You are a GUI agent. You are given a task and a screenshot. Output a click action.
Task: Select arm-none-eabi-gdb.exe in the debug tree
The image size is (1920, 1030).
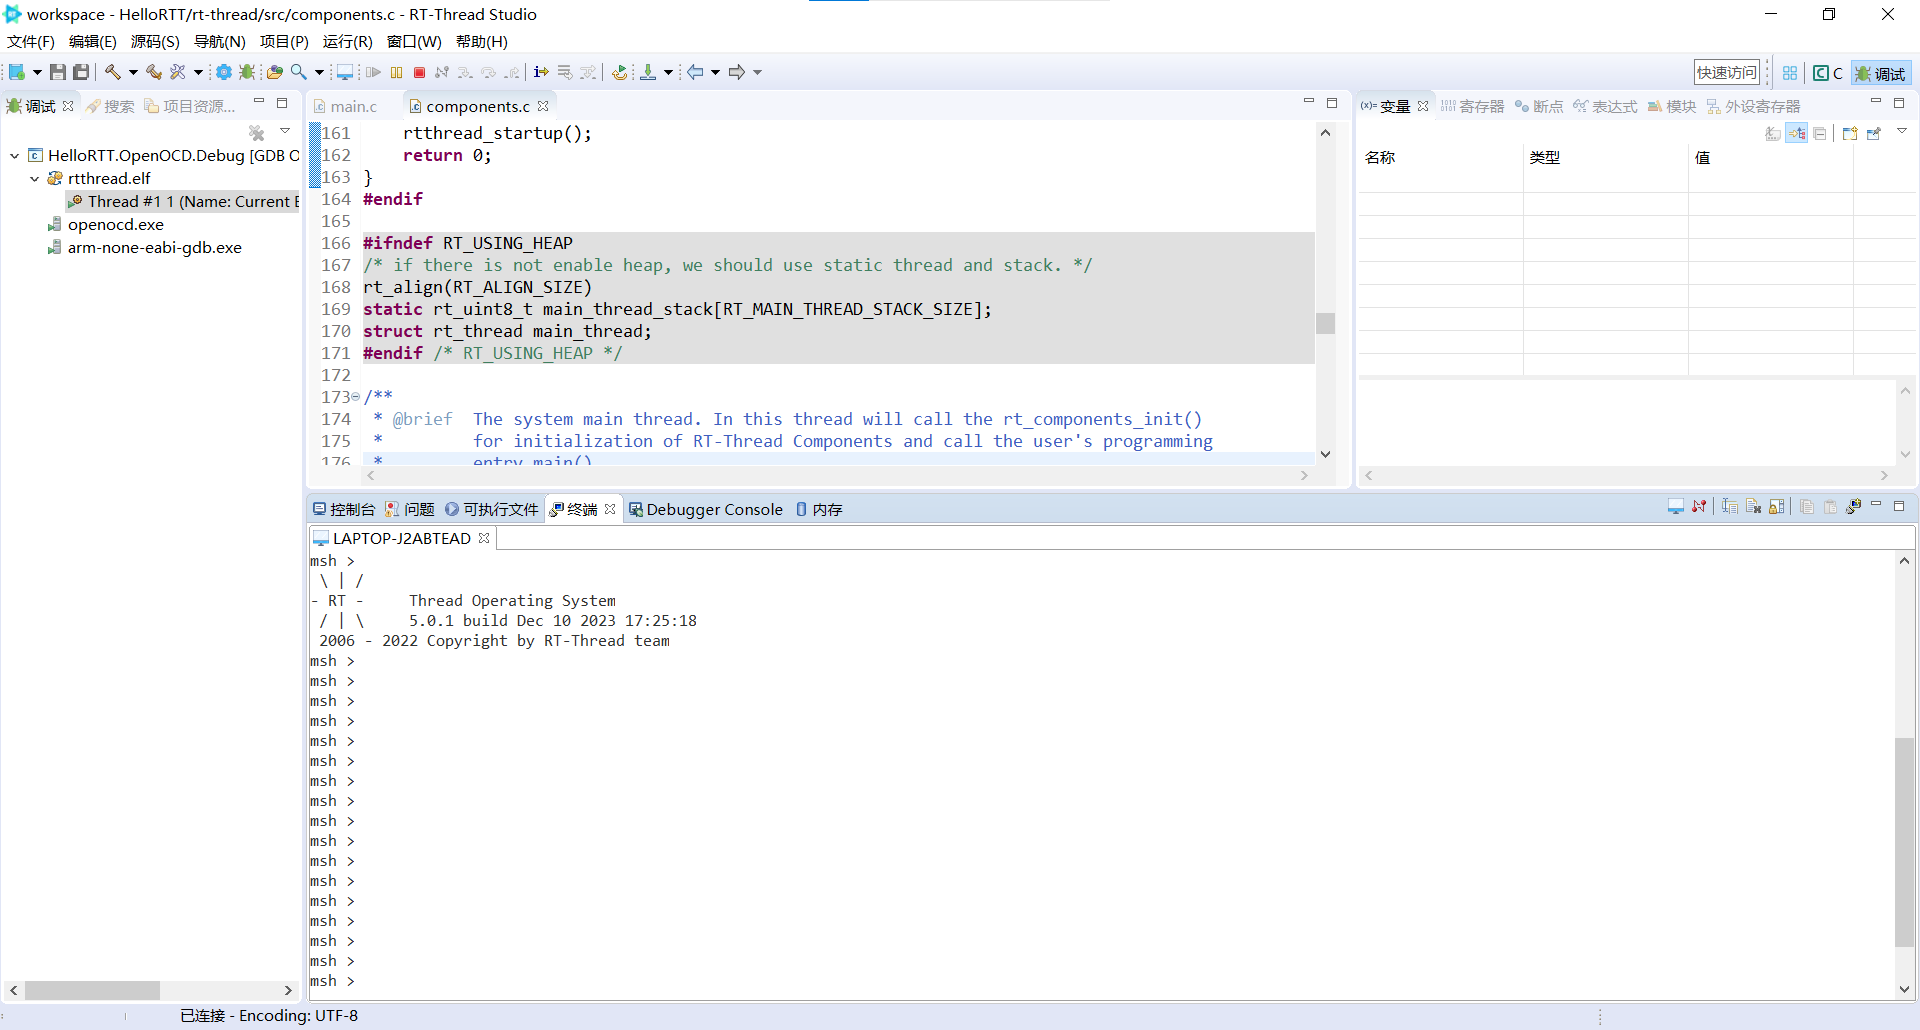coord(145,248)
